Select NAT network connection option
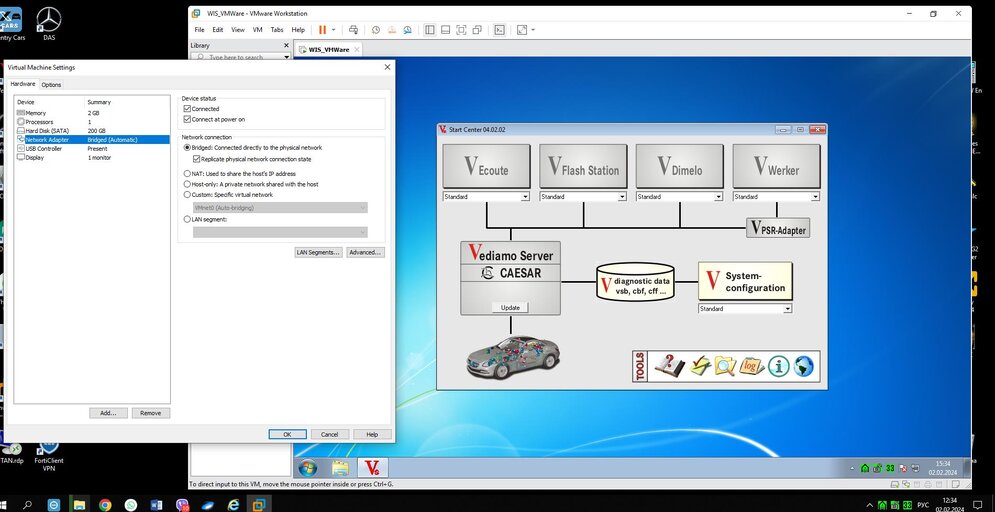The width and height of the screenshot is (995, 512). click(x=187, y=173)
